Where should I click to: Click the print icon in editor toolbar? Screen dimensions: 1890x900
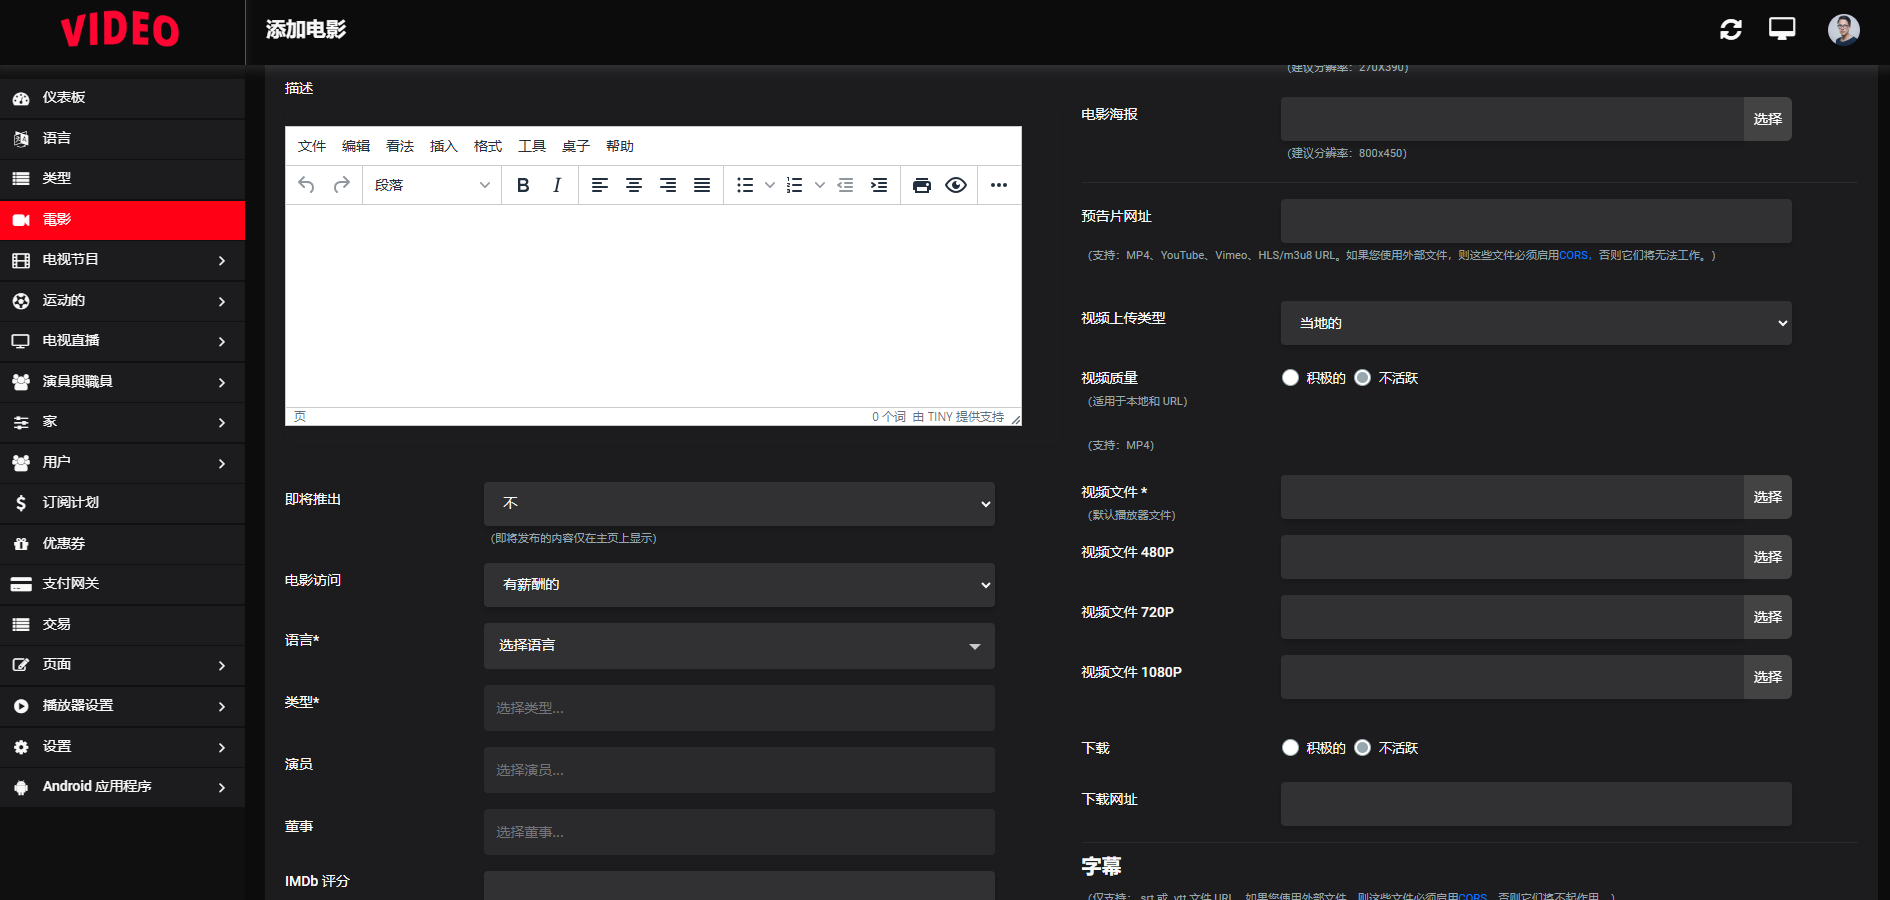[x=922, y=185]
